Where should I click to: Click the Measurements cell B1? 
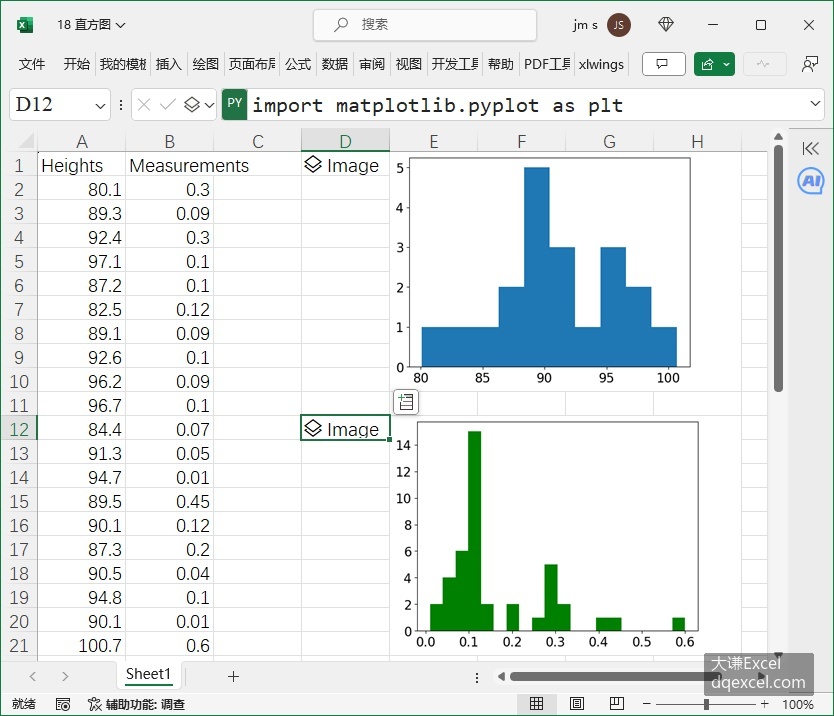click(169, 165)
